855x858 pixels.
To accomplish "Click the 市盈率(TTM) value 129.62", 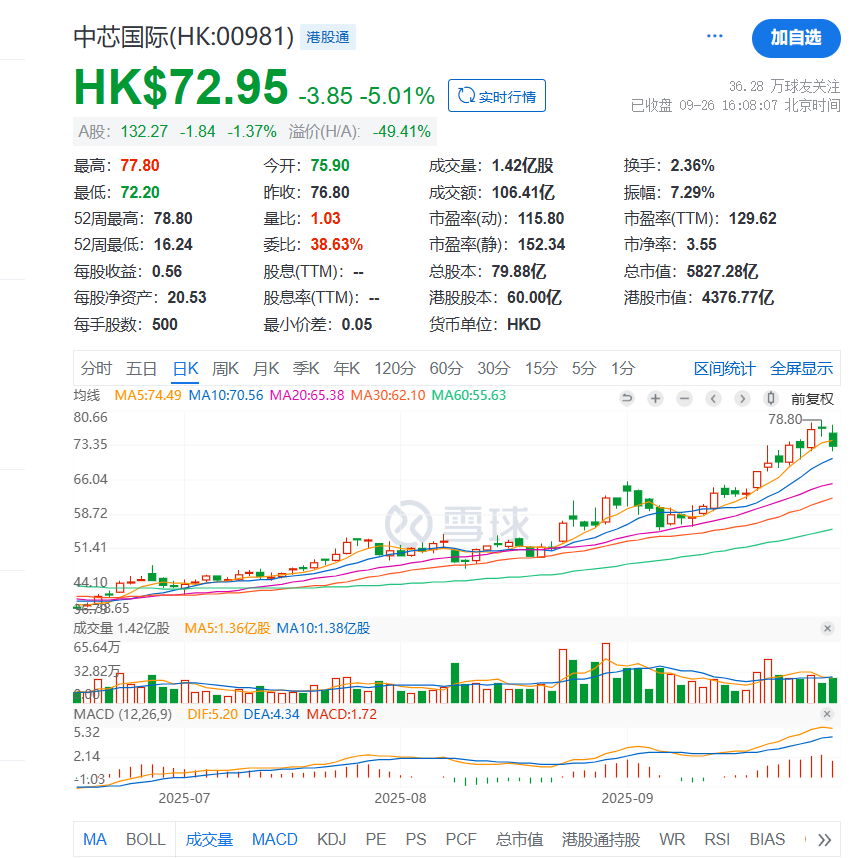I will (x=752, y=219).
